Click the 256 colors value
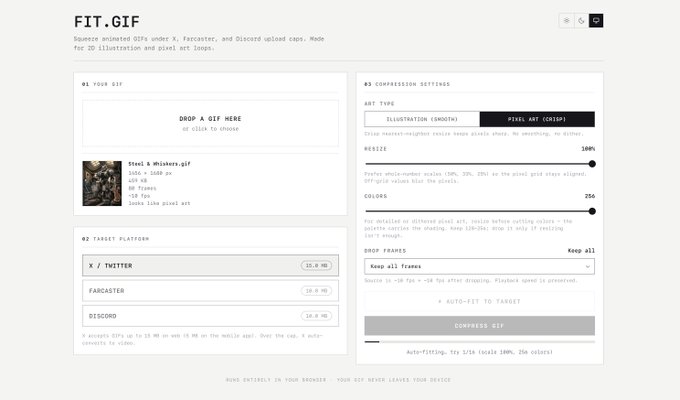 point(590,196)
